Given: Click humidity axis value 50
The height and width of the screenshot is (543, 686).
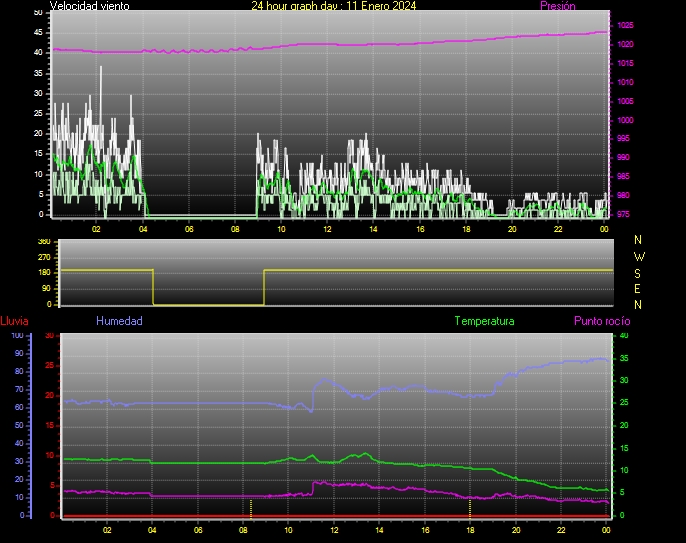Looking at the screenshot, I should [x=19, y=425].
